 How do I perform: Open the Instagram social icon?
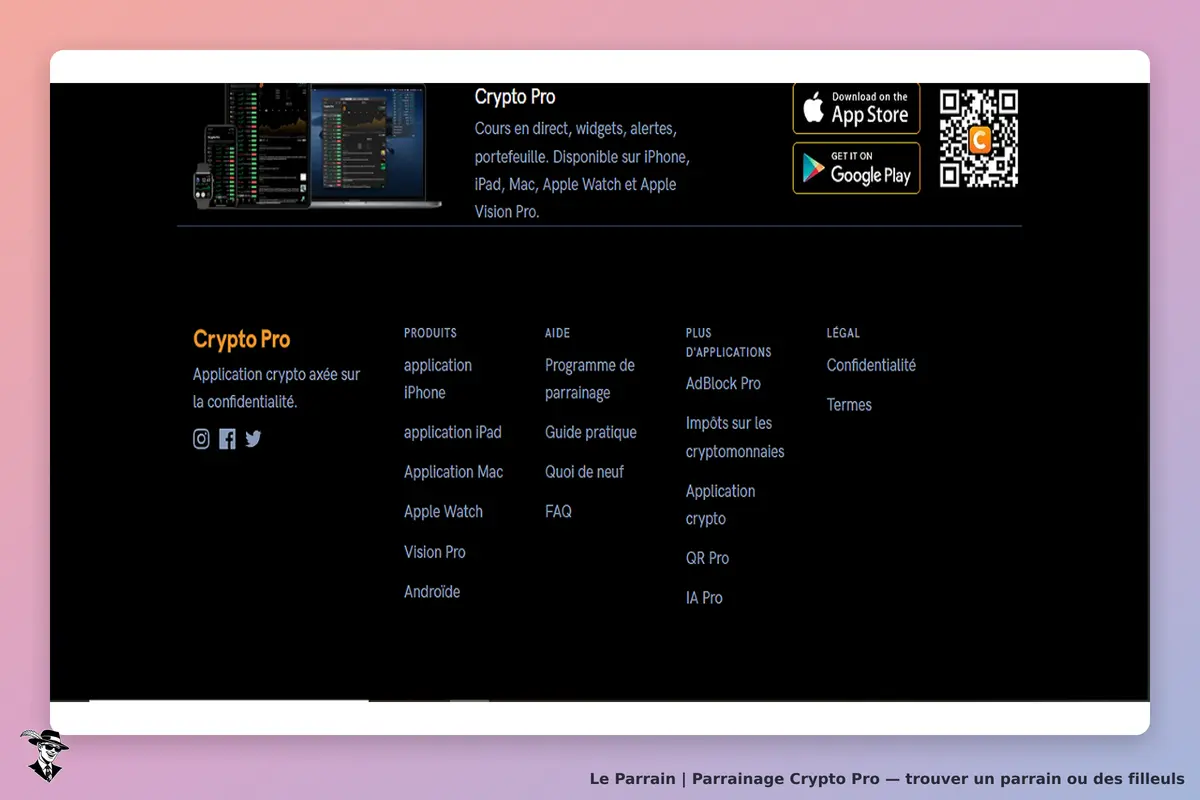[201, 439]
